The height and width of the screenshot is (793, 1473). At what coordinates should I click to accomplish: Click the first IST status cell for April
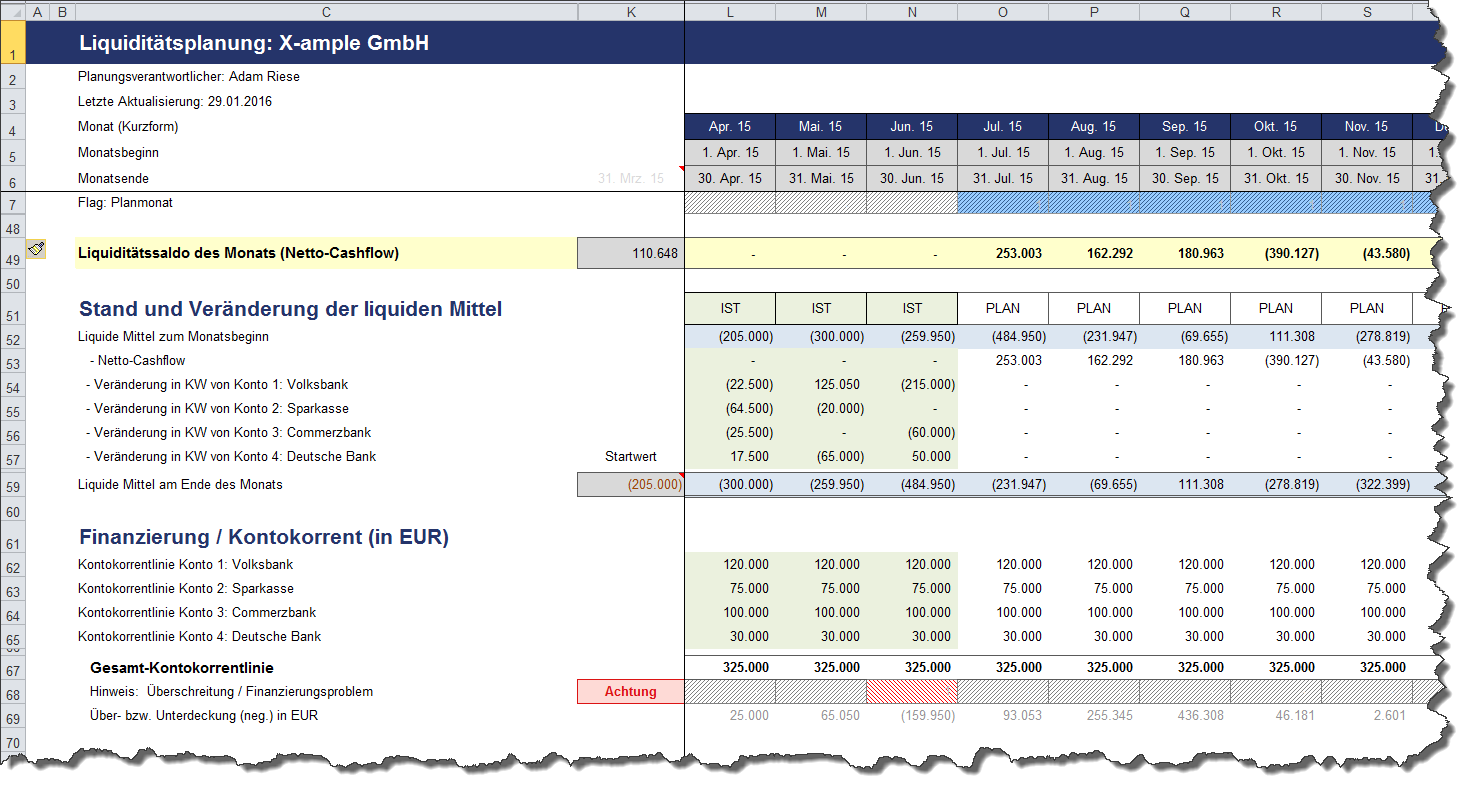click(x=729, y=308)
